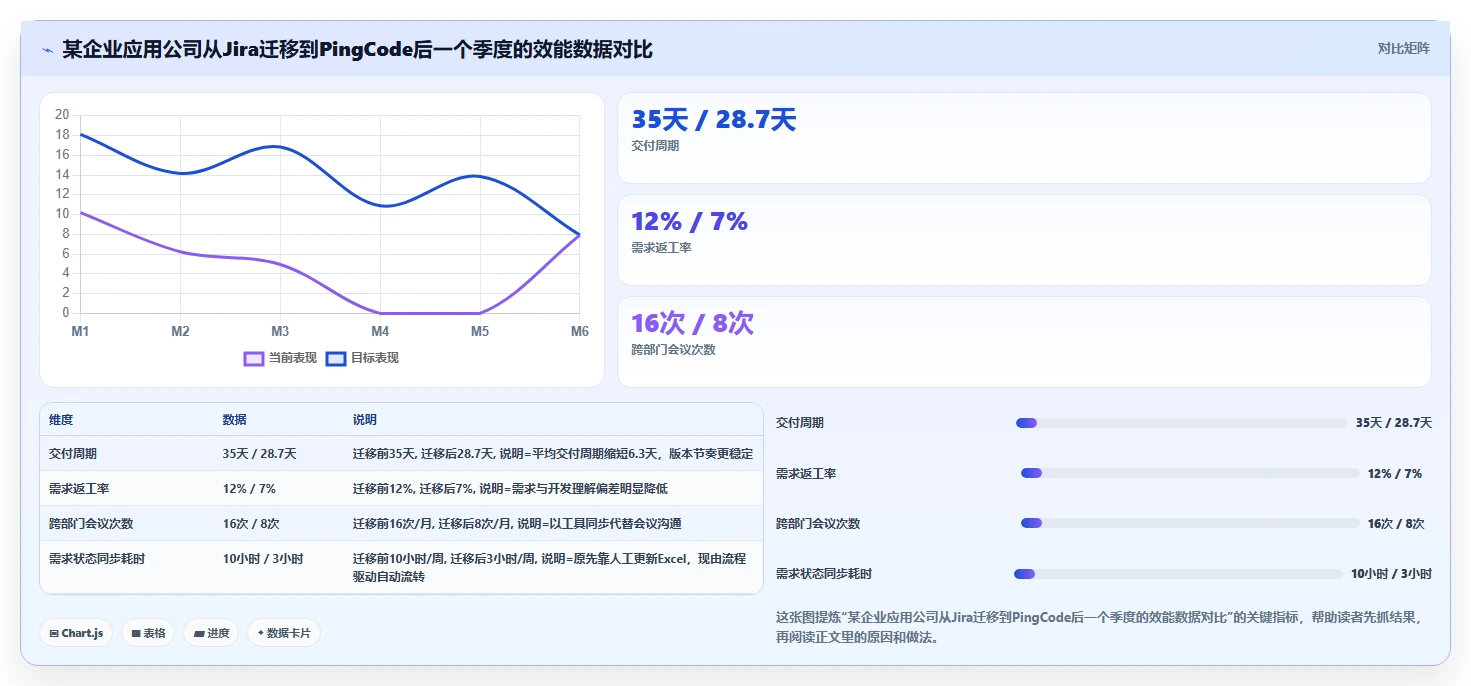The width and height of the screenshot is (1471, 686).
Task: Click the 数据 column header
Action: 234,420
